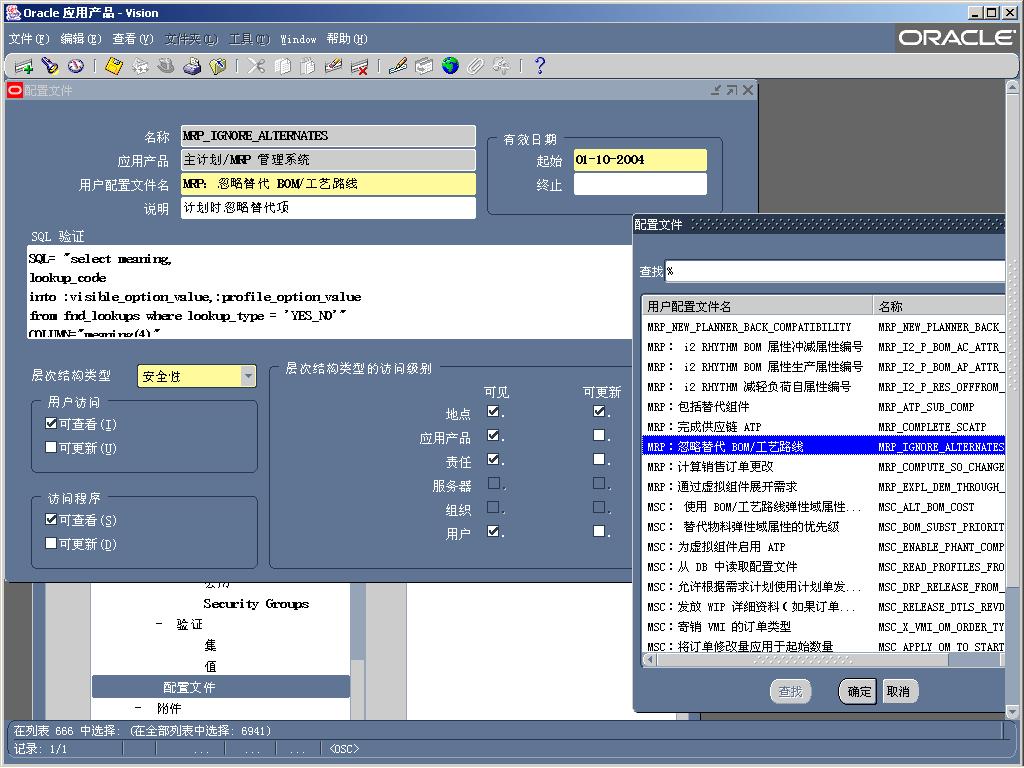The width and height of the screenshot is (1024, 768).
Task: Collapse the 验证 tree node
Action: (159, 624)
